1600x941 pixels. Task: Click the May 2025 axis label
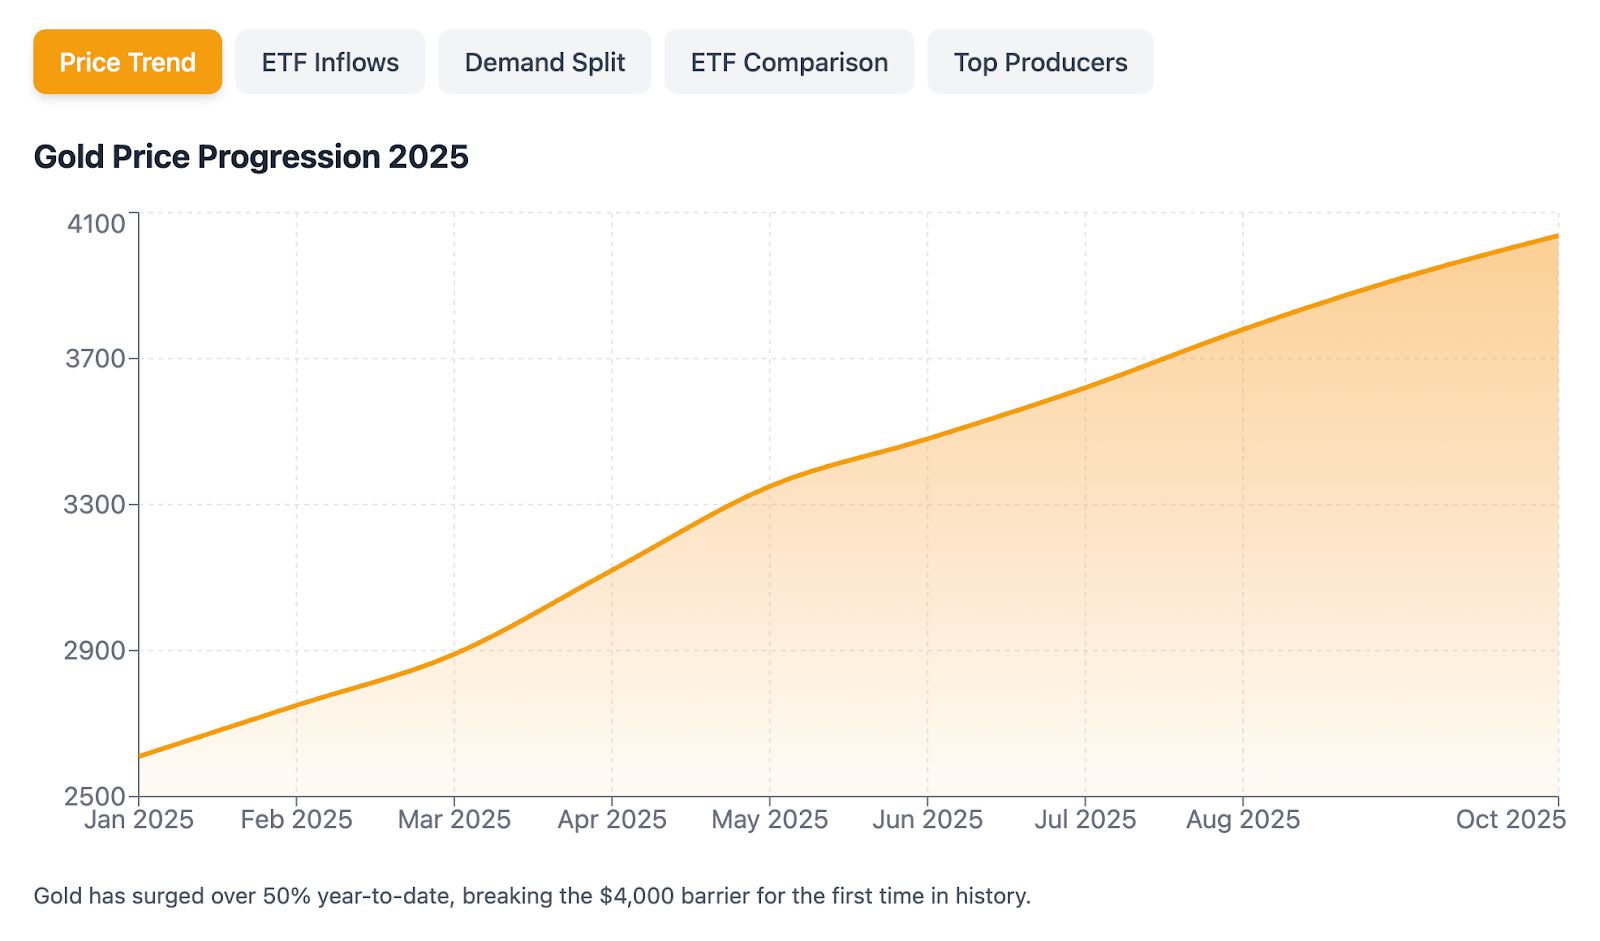coord(769,820)
